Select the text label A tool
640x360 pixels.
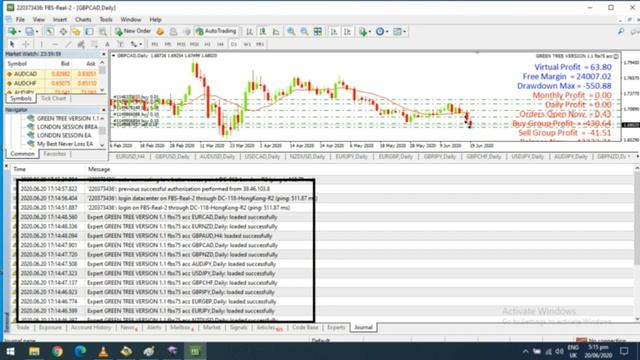[x=107, y=44]
